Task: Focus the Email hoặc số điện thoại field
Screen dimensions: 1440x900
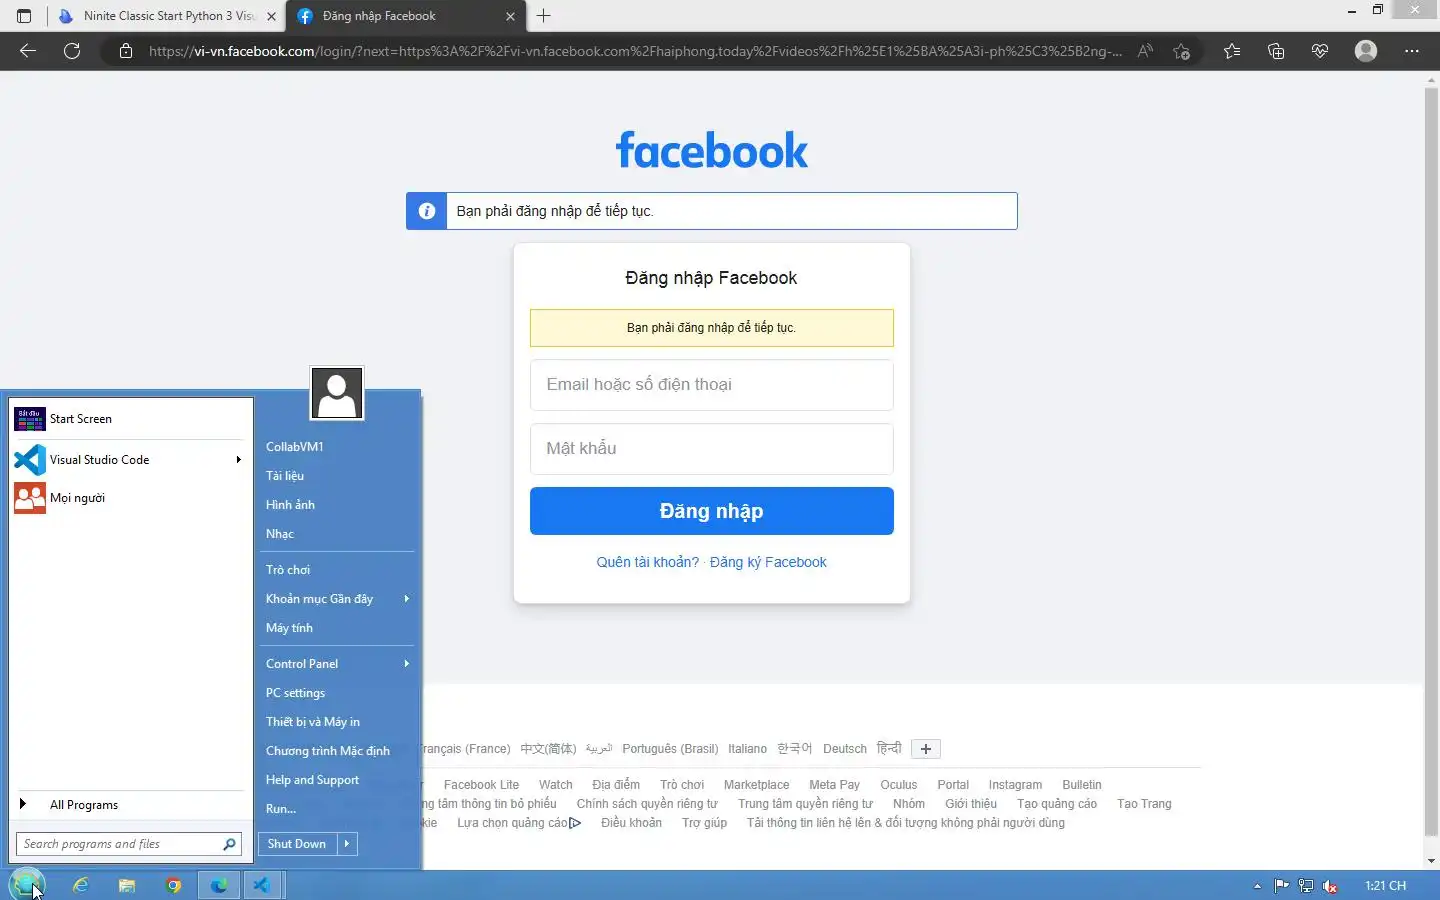Action: pyautogui.click(x=712, y=385)
